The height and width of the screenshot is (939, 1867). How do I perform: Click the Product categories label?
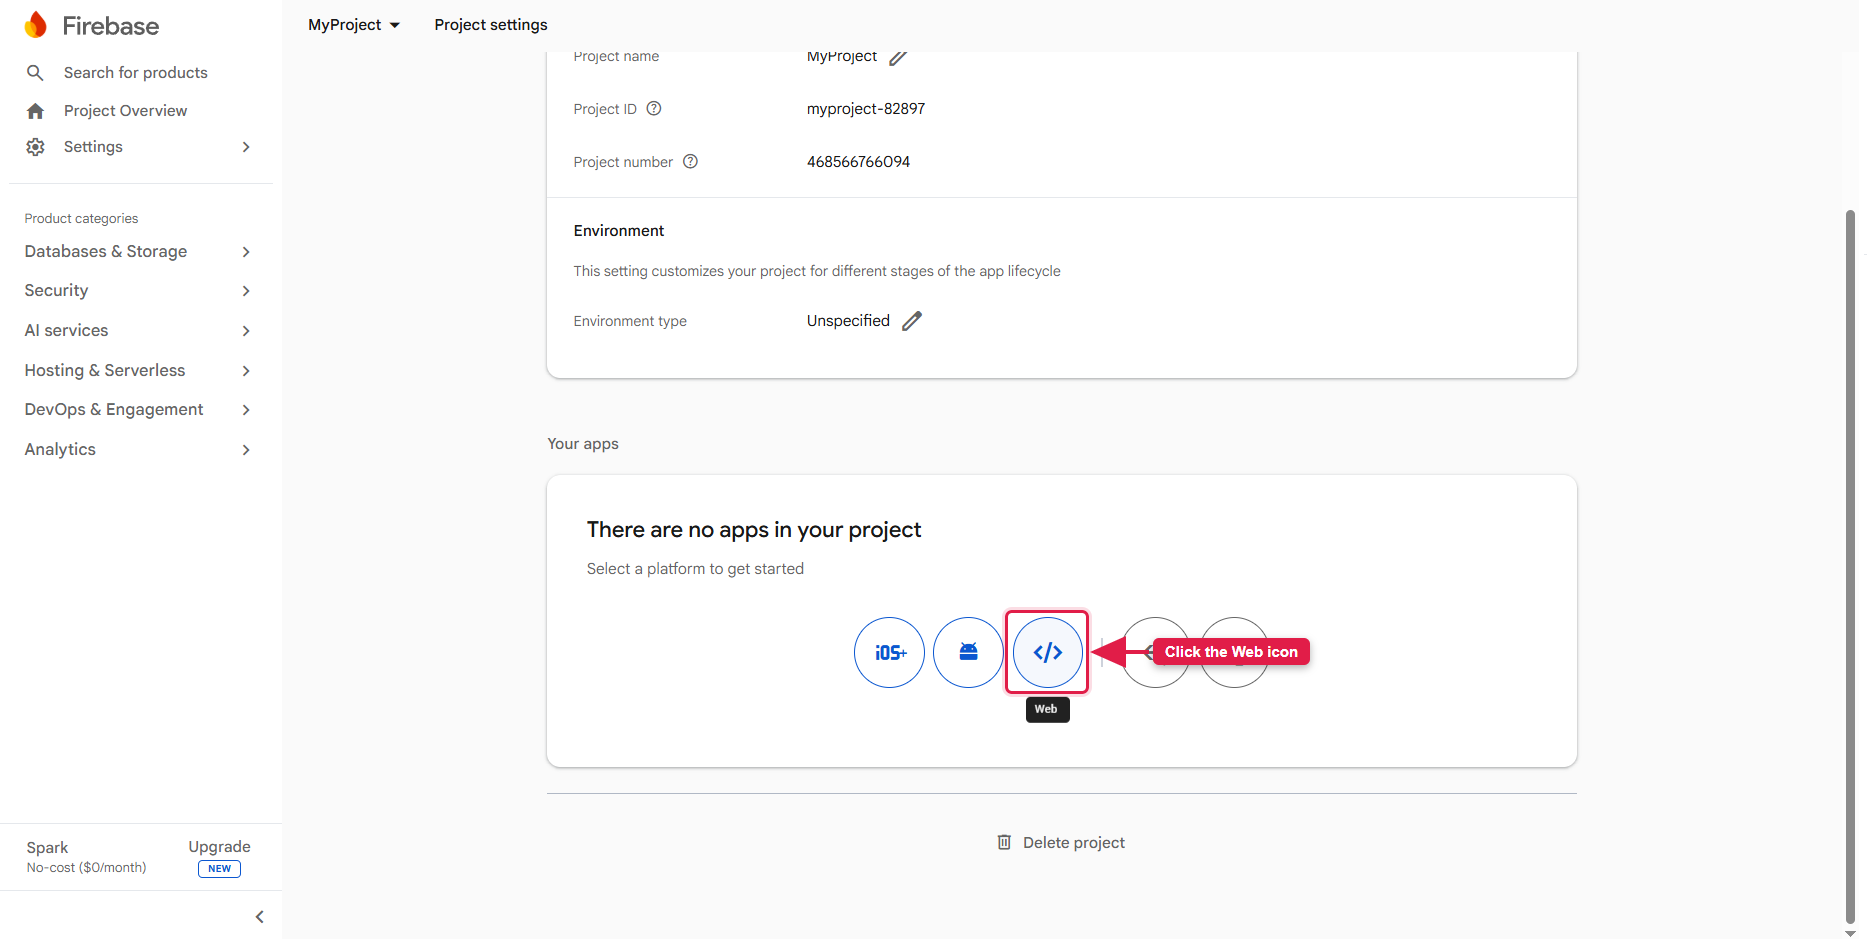tap(81, 219)
